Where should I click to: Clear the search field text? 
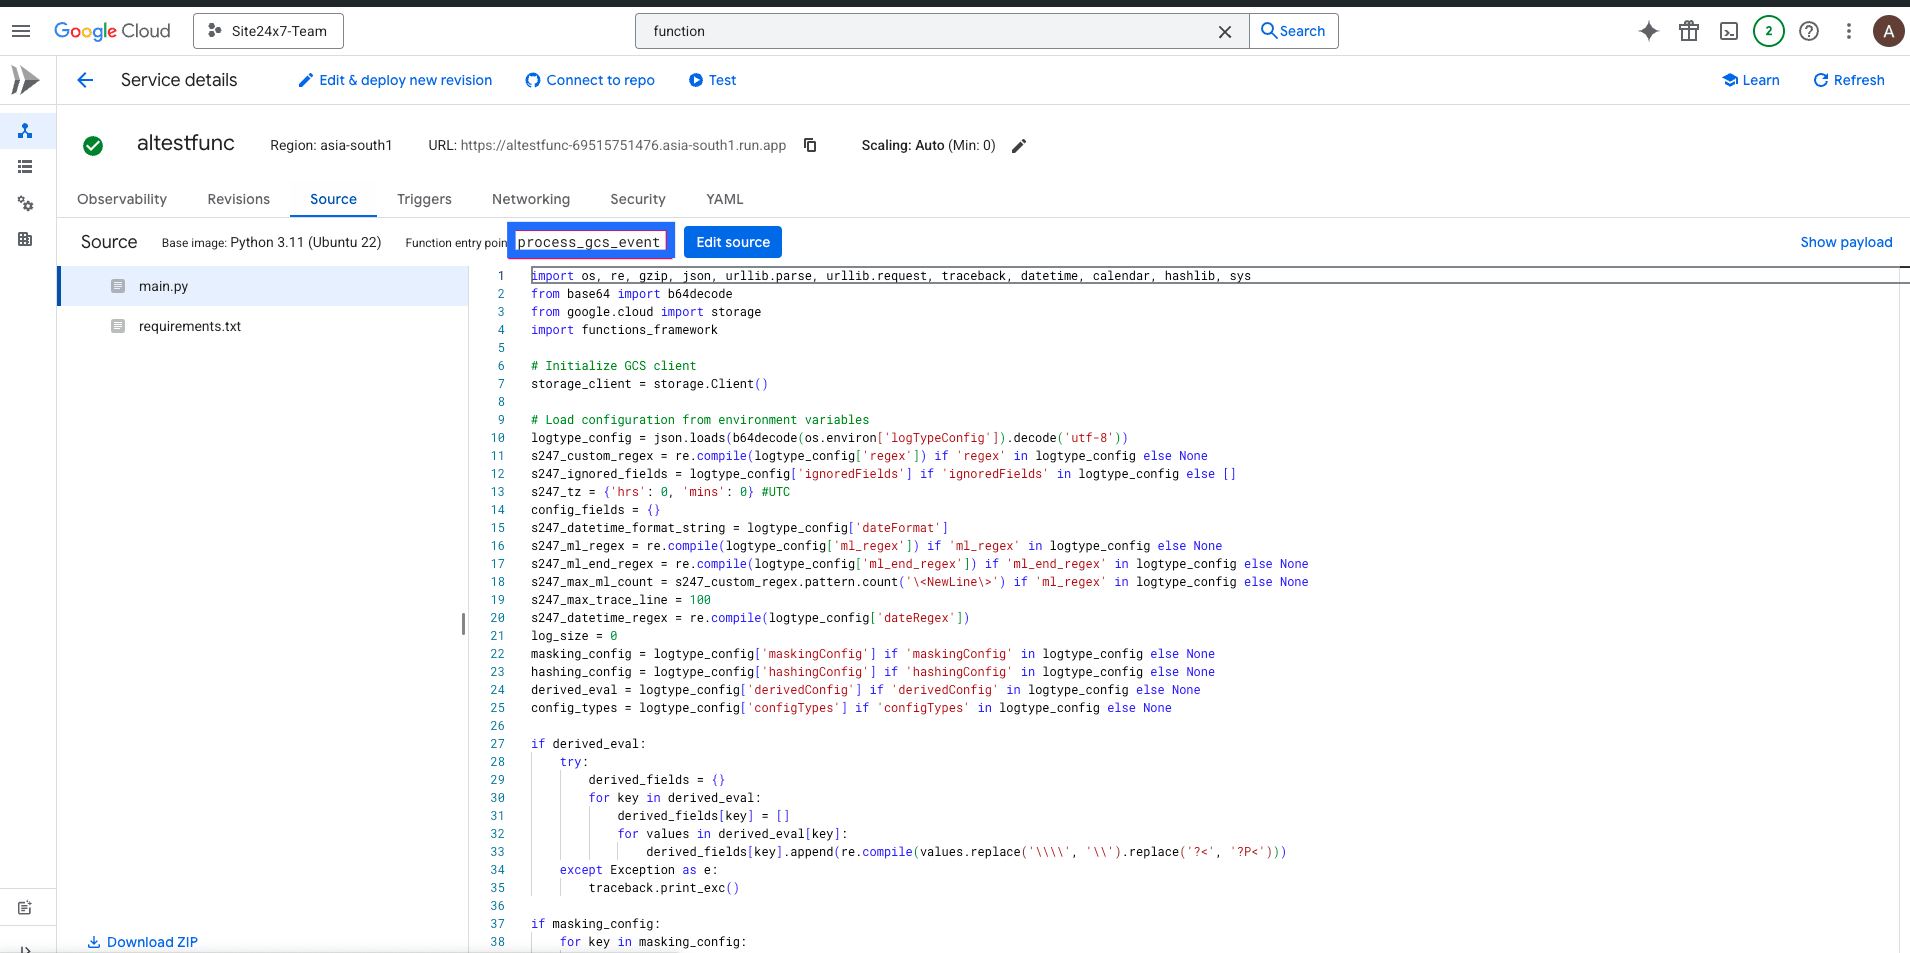coord(1224,32)
